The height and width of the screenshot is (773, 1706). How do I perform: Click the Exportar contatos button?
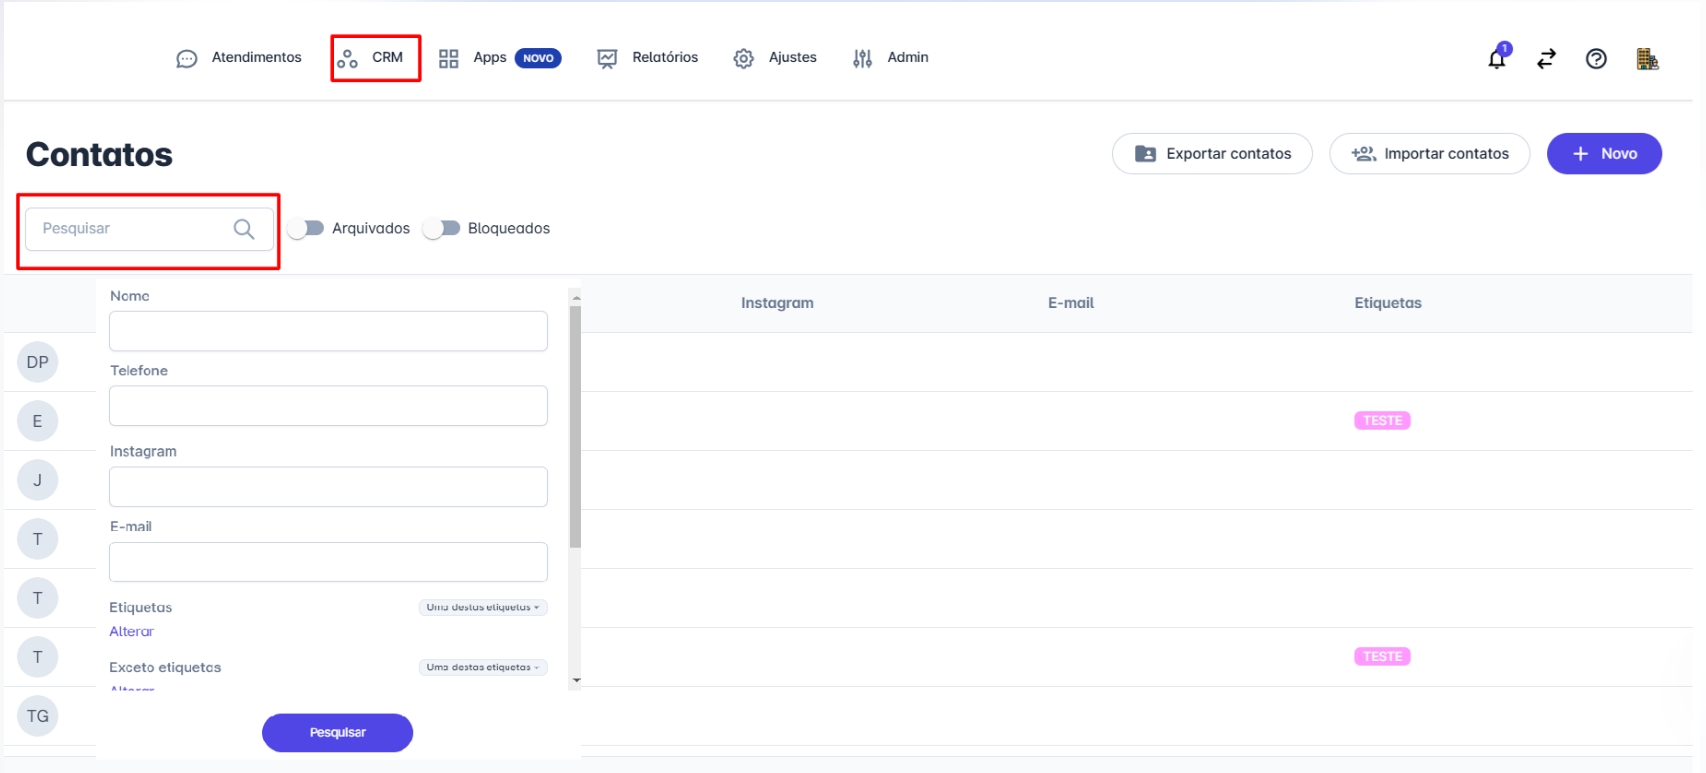click(1212, 154)
